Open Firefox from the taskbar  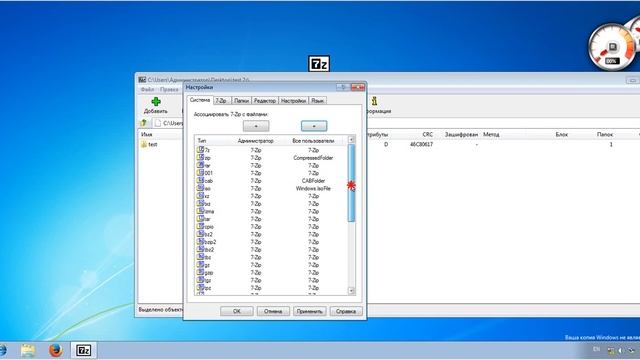point(56,350)
